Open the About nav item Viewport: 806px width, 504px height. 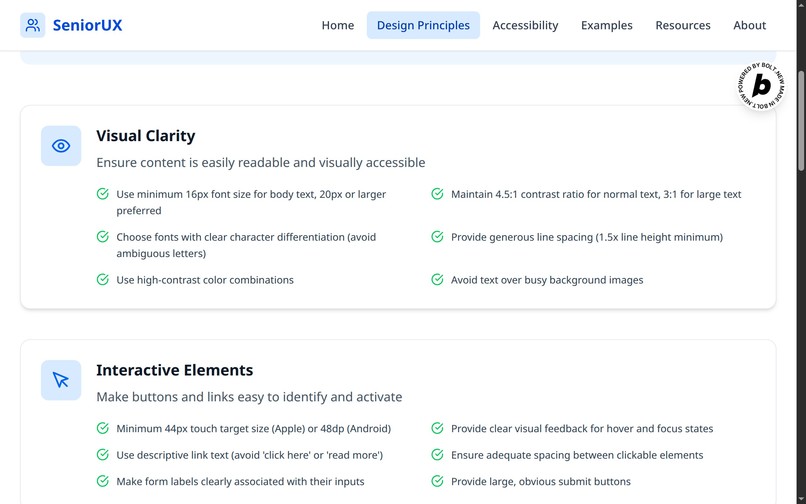(x=749, y=25)
